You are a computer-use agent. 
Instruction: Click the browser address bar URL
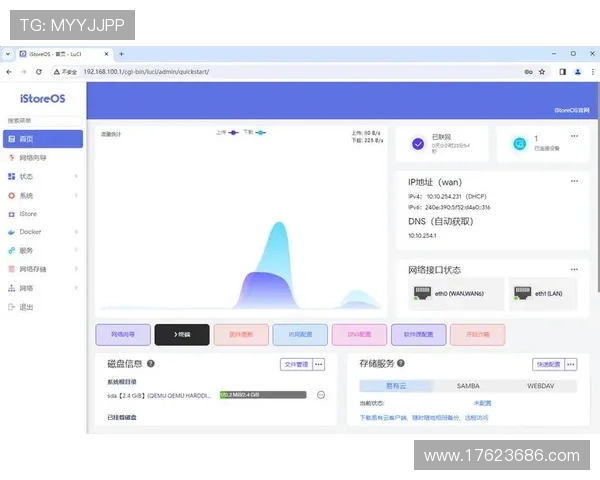tap(146, 72)
